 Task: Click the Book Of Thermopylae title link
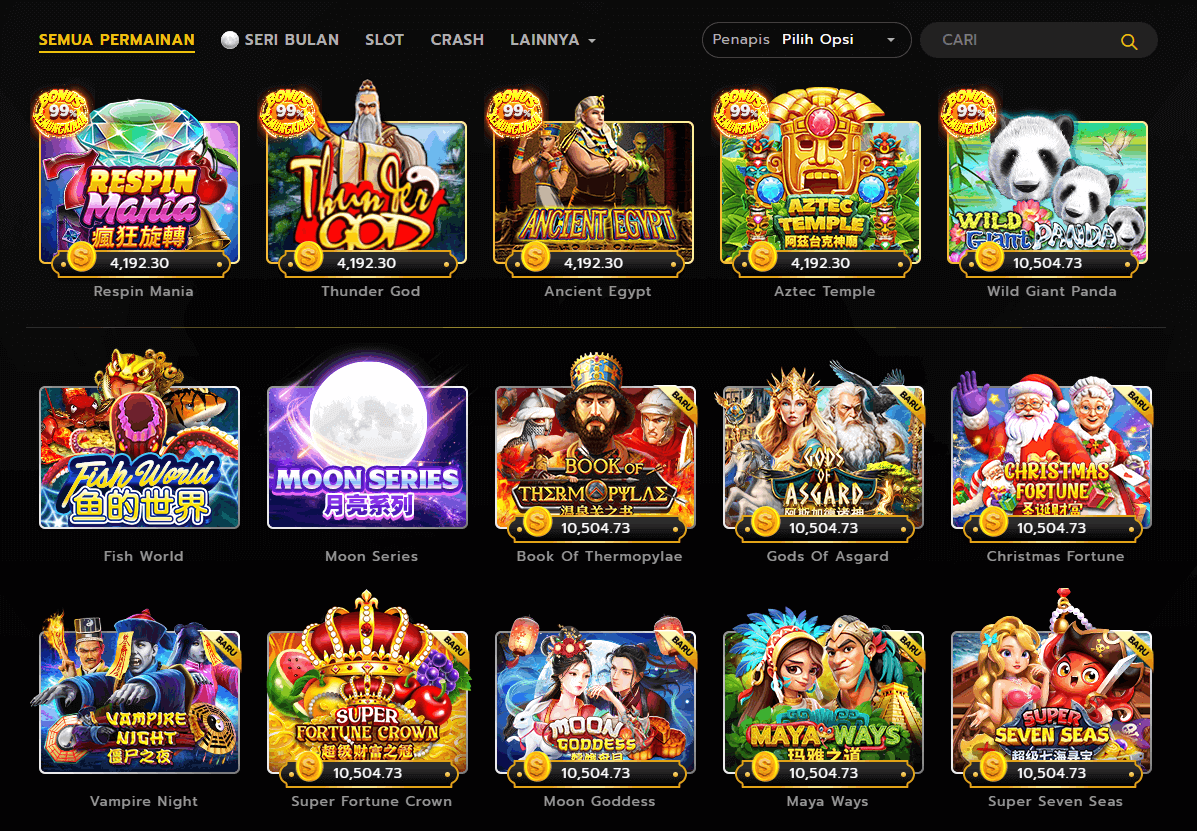[599, 556]
